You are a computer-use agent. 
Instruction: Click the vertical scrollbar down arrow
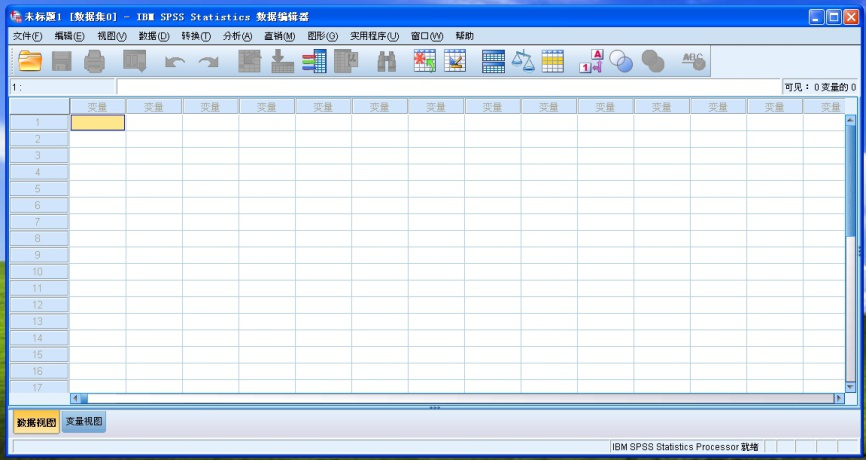coord(851,385)
